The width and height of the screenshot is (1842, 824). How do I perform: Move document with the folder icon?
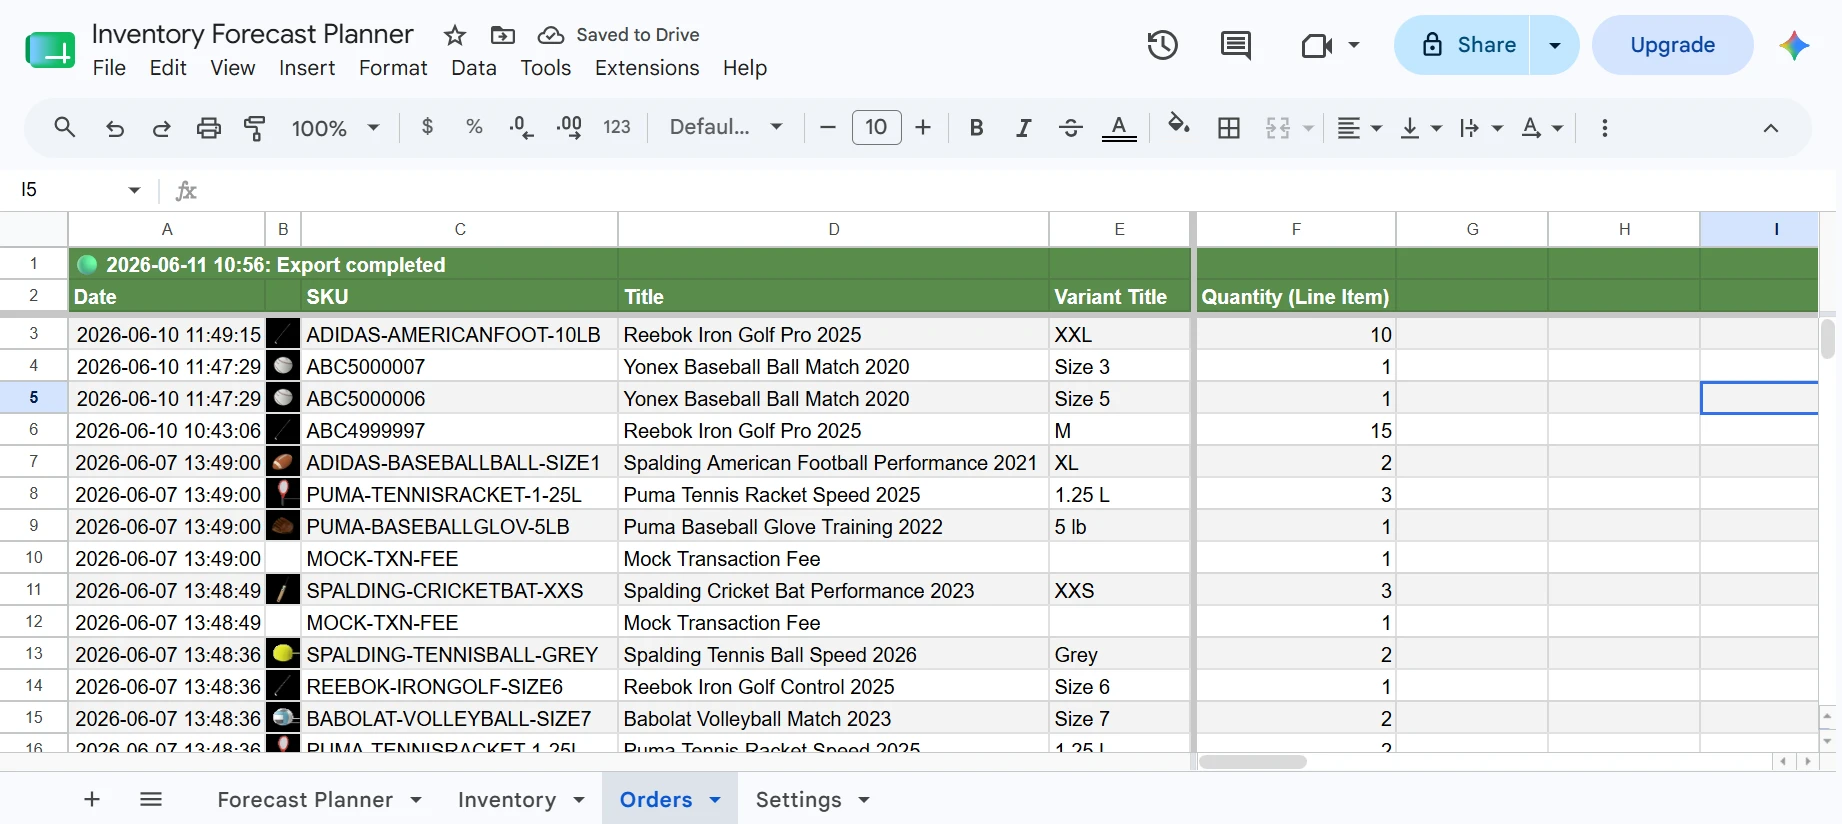tap(503, 35)
